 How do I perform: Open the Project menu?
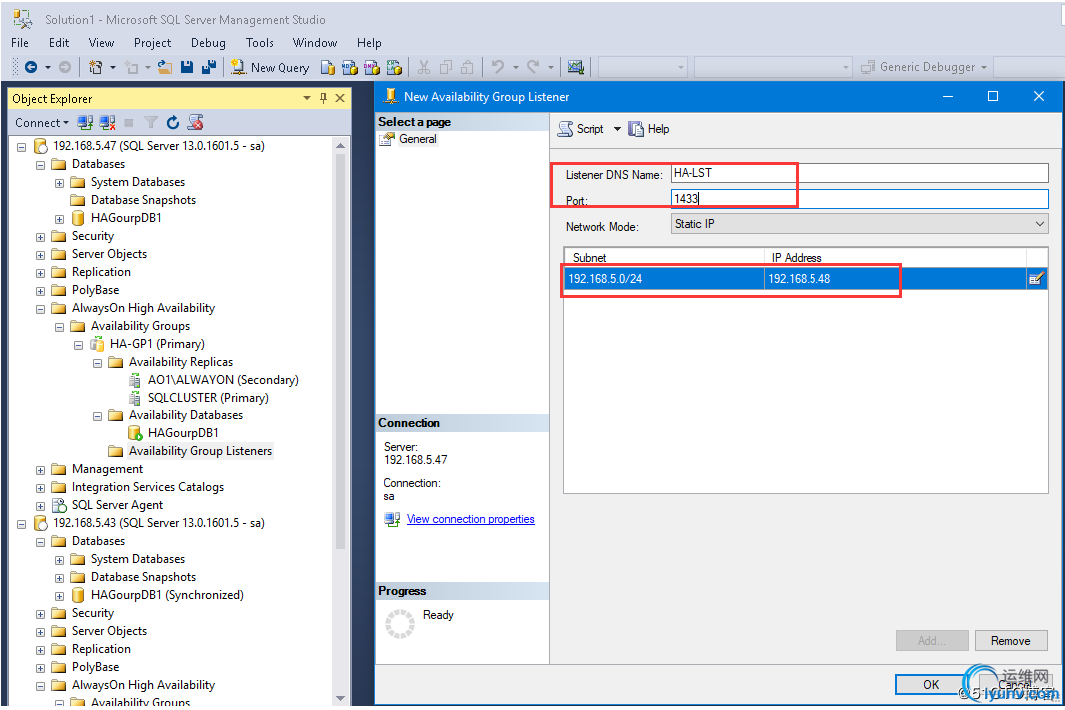click(x=152, y=43)
